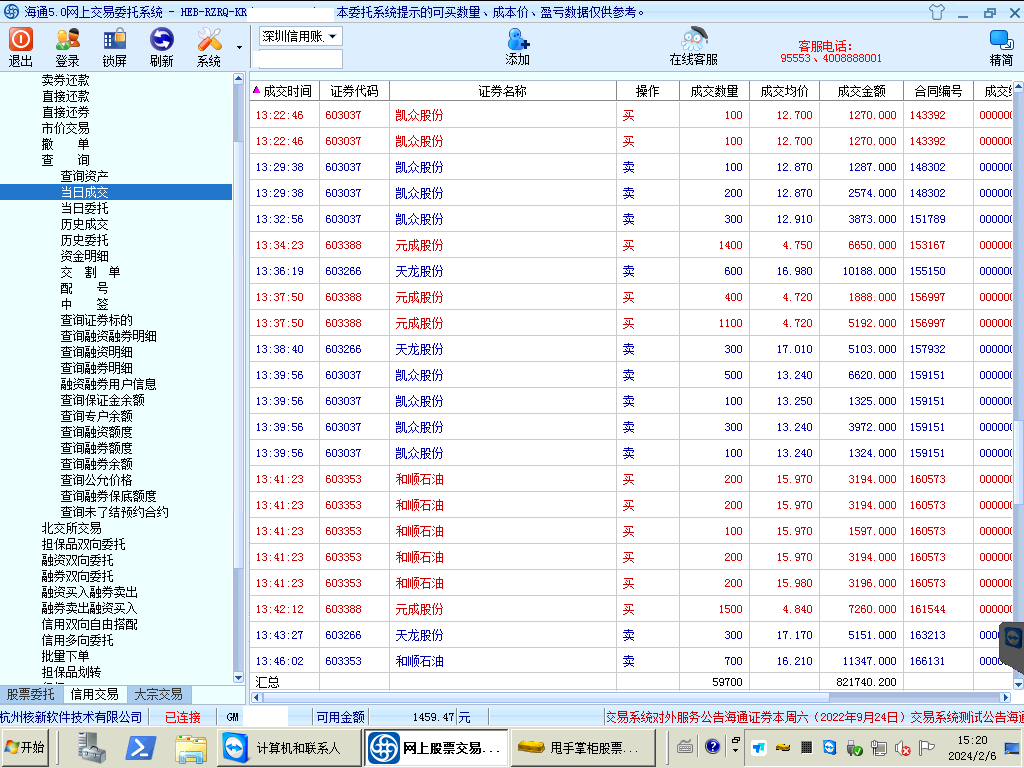
Task: Click the 资金明细 sidebar entry
Action: click(x=84, y=256)
